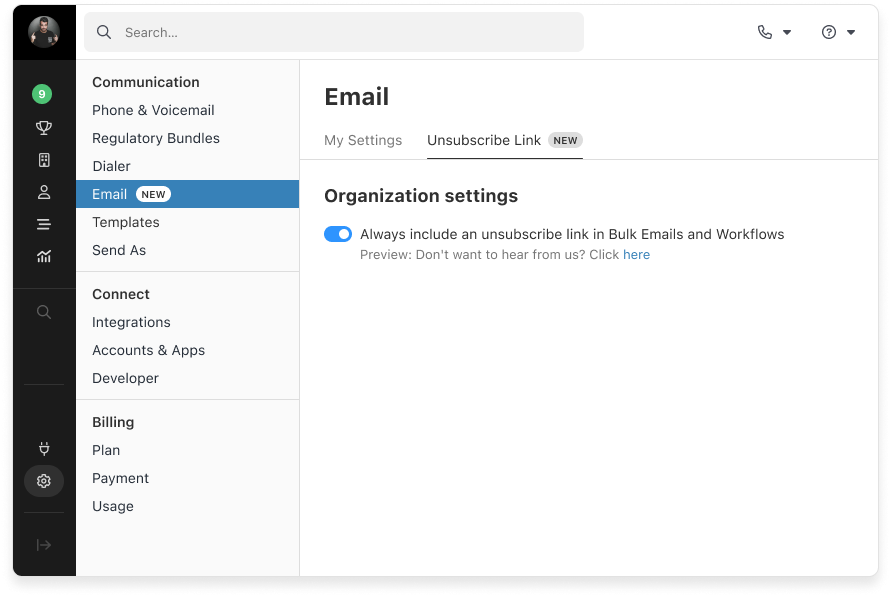Image resolution: width=891 pixels, height=597 pixels.
Task: Click the Communication section heading
Action: [146, 82]
